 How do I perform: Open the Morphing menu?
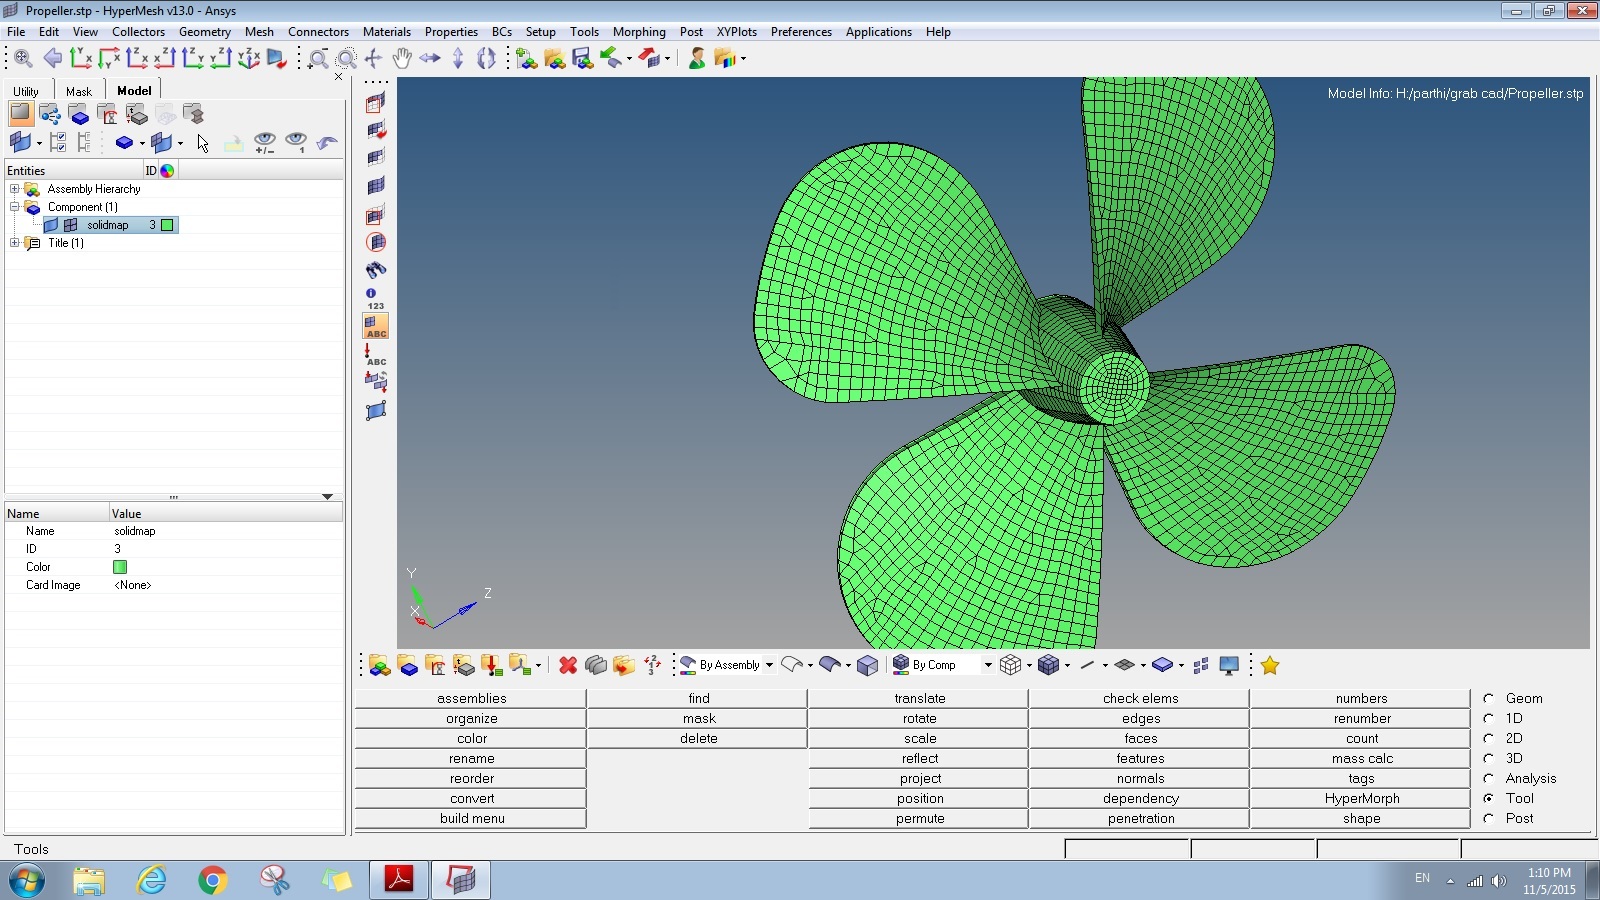click(x=638, y=32)
